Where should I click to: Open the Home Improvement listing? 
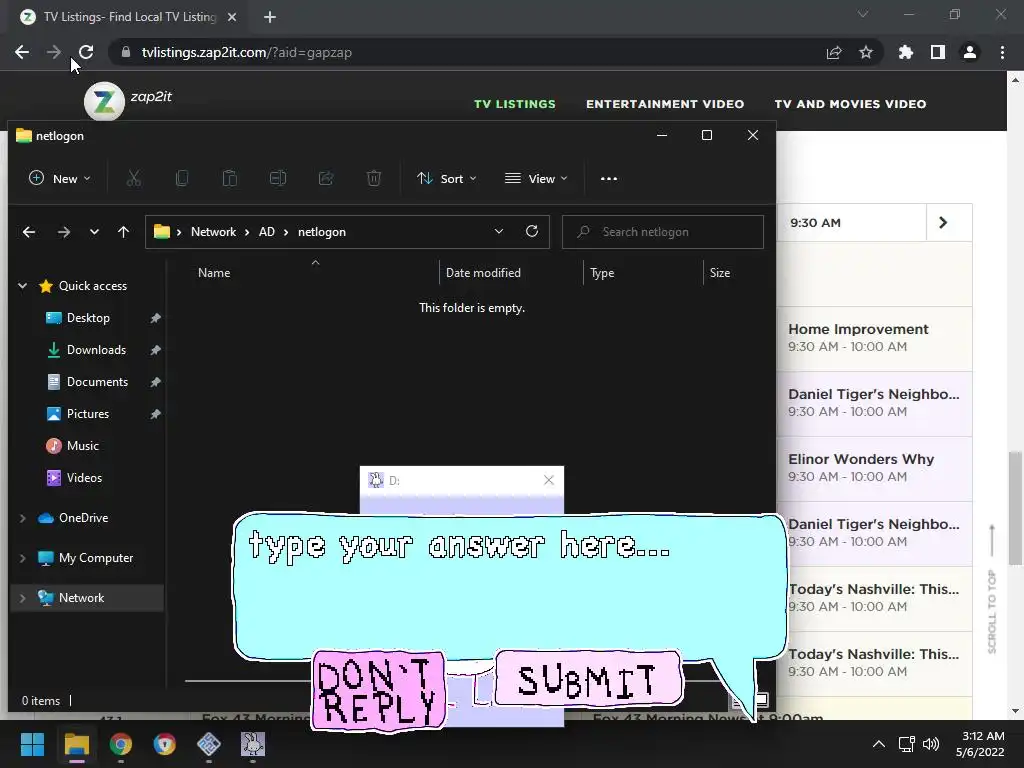click(x=874, y=338)
